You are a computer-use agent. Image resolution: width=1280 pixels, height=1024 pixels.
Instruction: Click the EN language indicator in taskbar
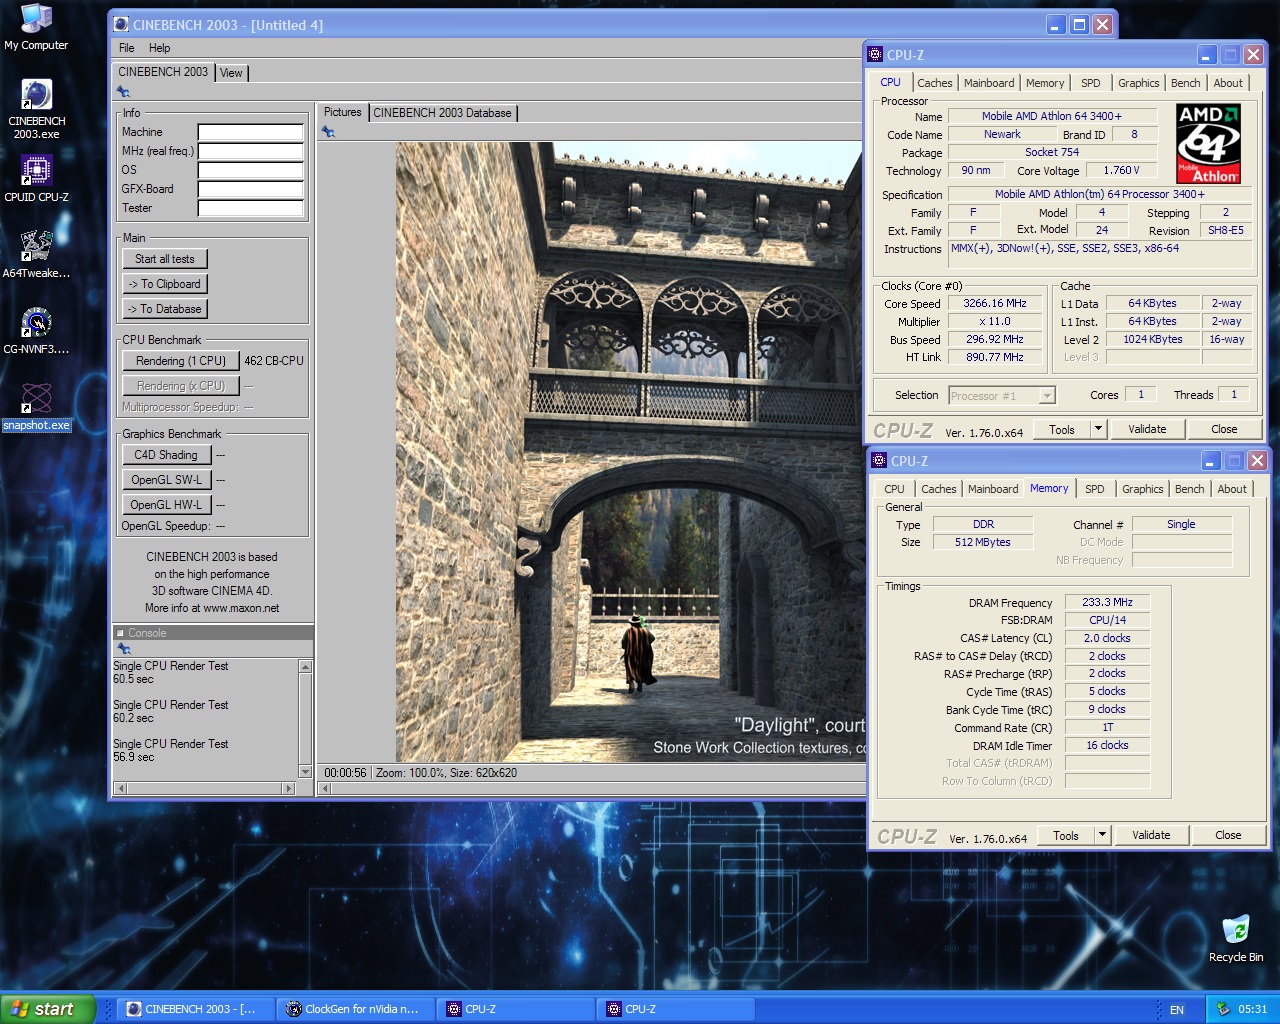1177,1010
